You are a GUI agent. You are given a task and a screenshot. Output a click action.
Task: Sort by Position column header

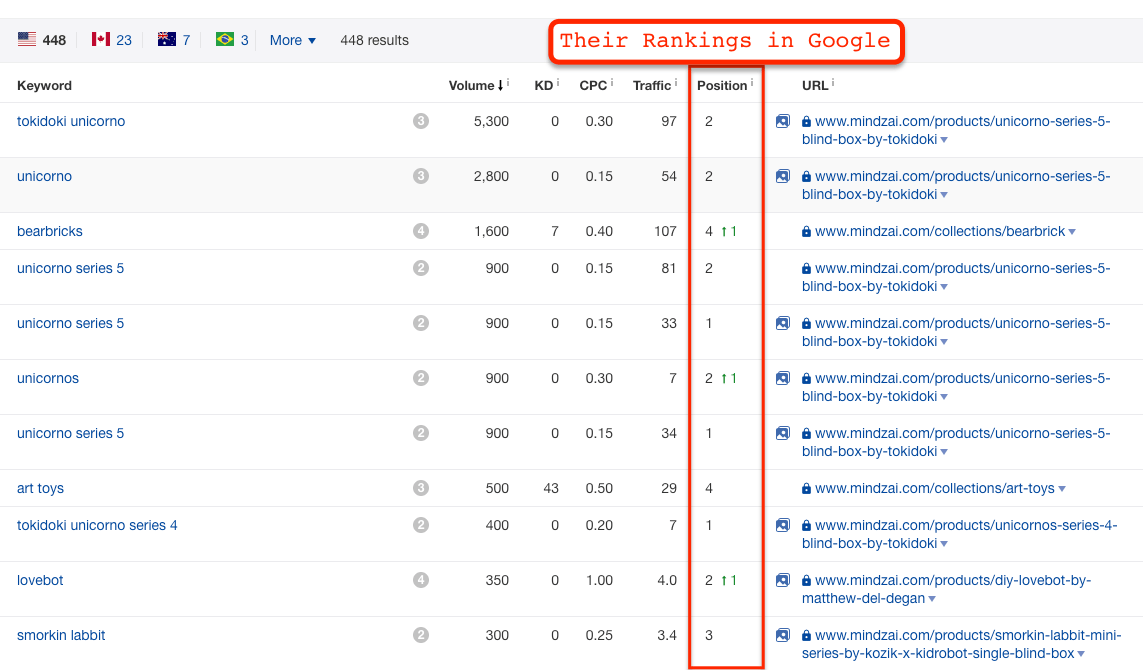[x=722, y=85]
